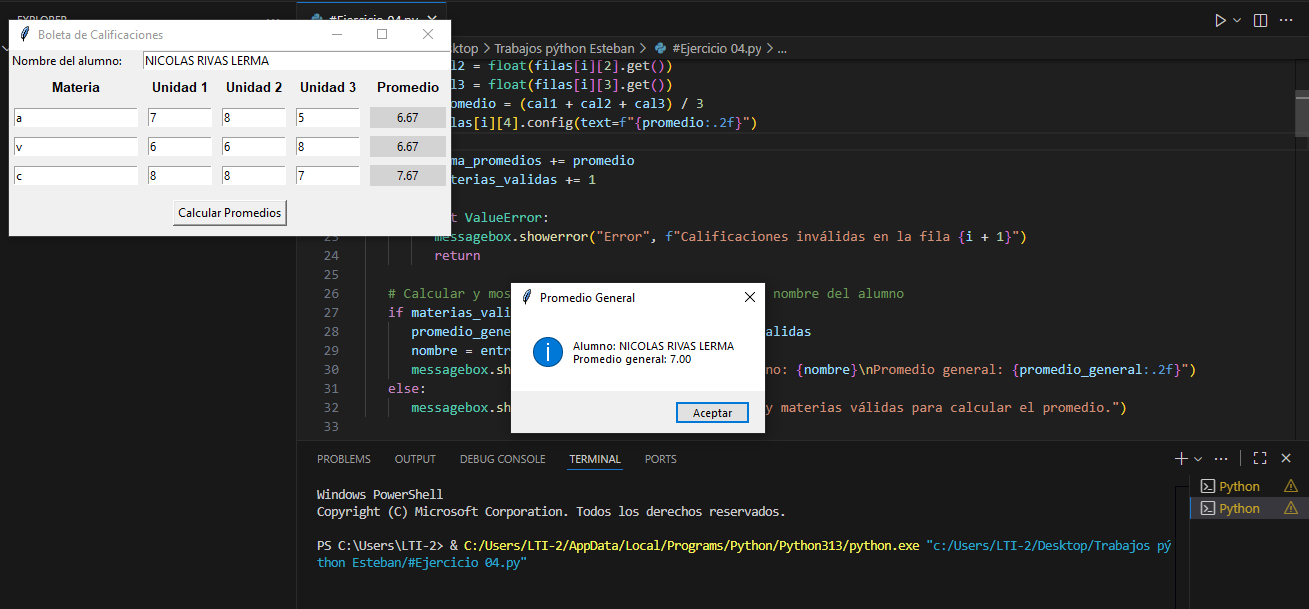Open terminal panel ellipsis options menu
Viewport: 1309px width, 609px height.
[x=1221, y=459]
